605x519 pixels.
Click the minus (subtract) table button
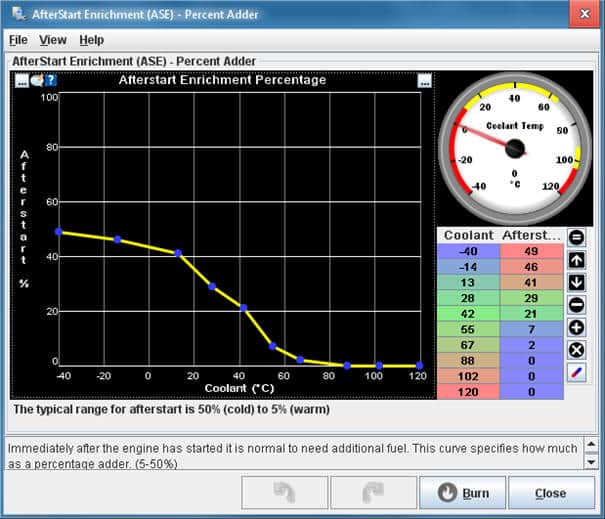pyautogui.click(x=576, y=305)
